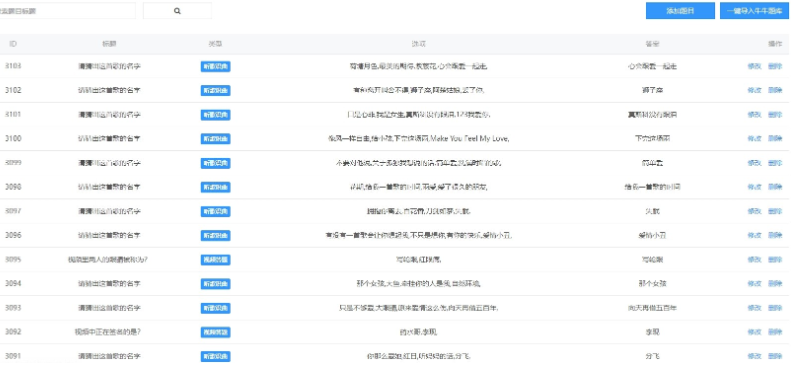Click the blue one-click import button
Screen dimensions: 794x381
click(x=754, y=11)
